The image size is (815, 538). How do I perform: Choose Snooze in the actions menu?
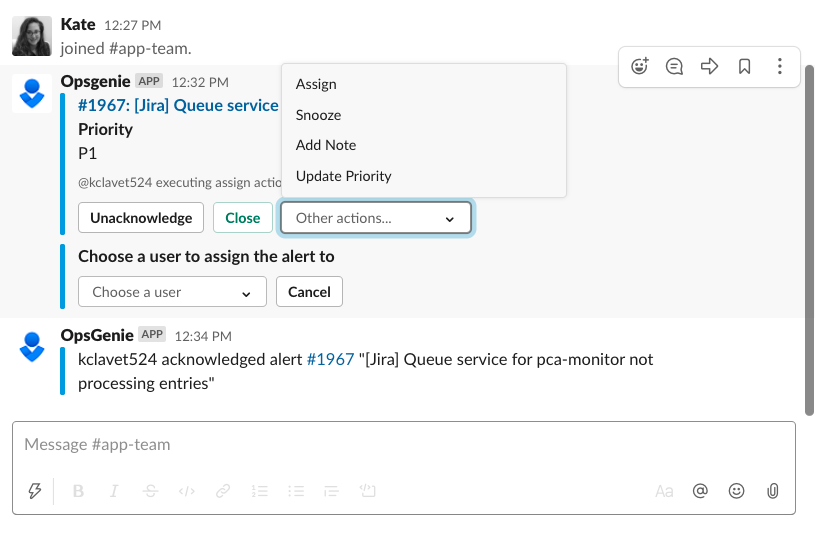(x=318, y=115)
